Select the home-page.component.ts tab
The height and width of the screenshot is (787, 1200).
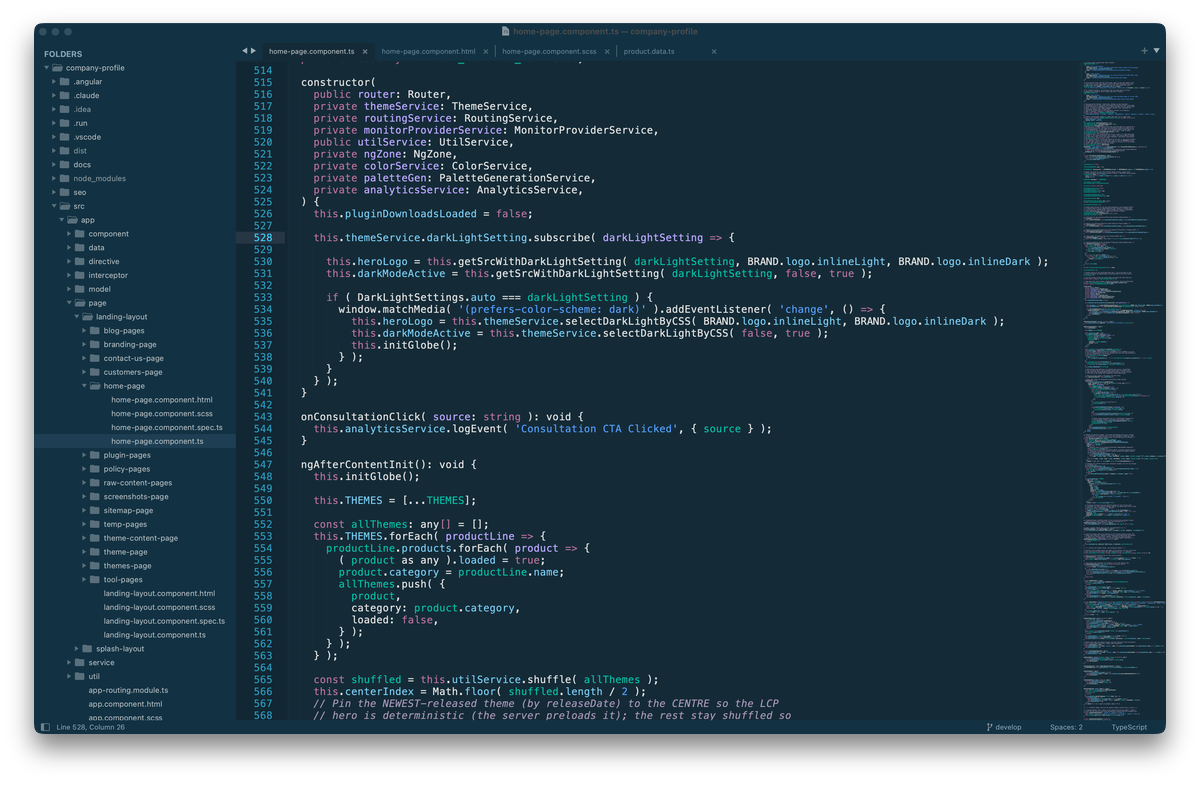(311, 51)
